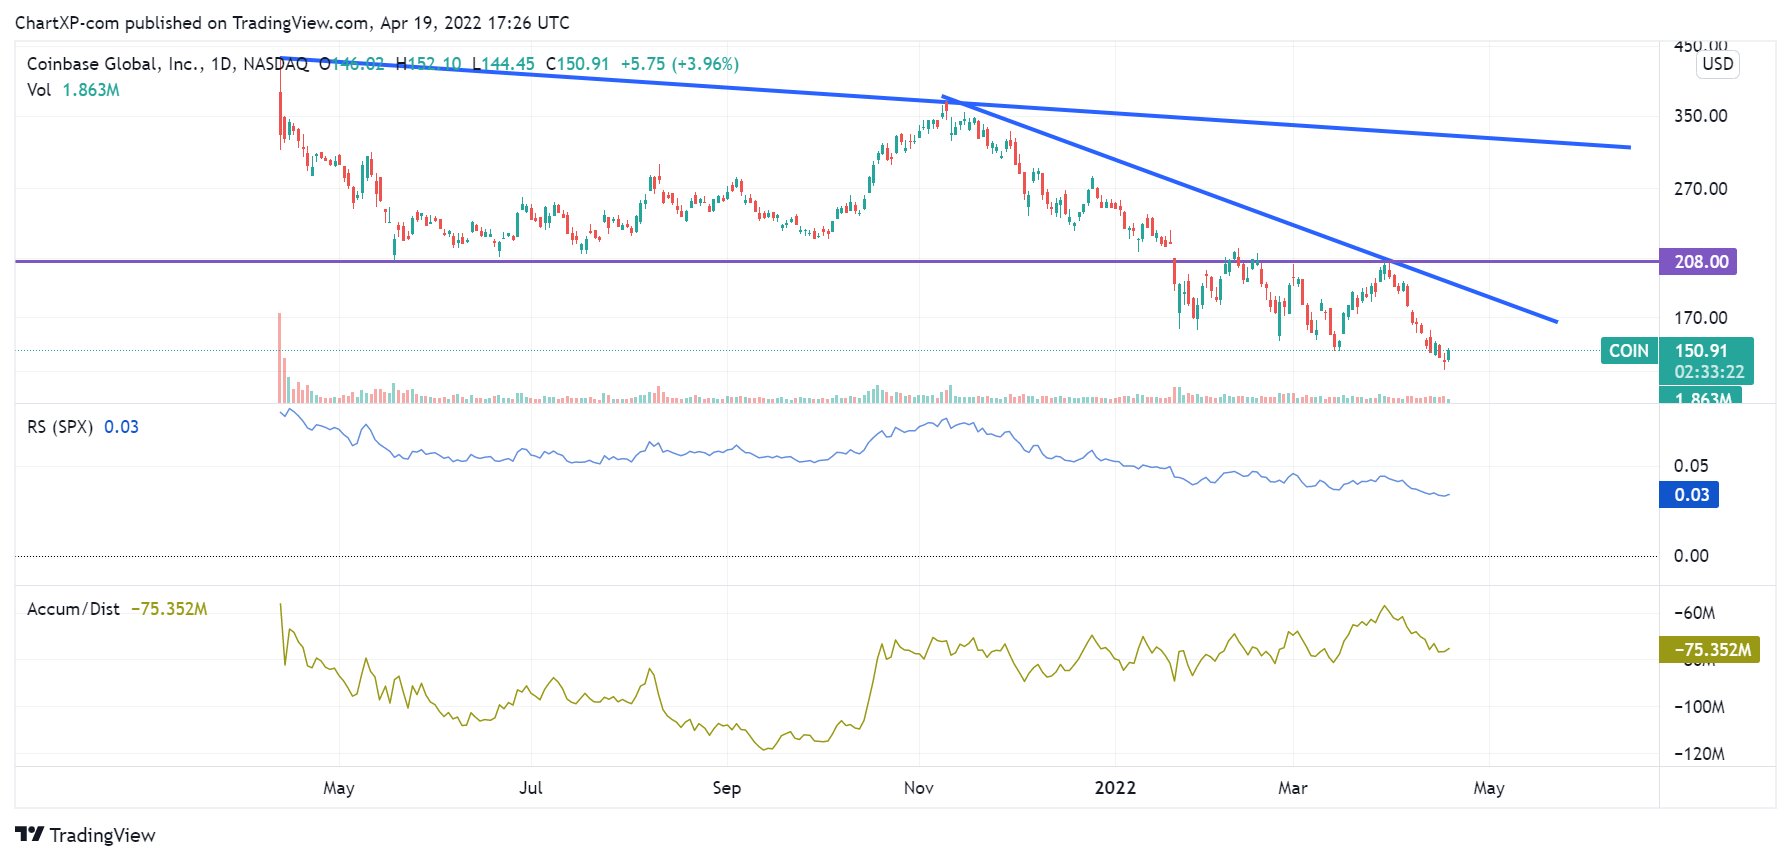This screenshot has height=861, width=1791.
Task: Click the TradingView logo at bottom left
Action: pos(86,835)
